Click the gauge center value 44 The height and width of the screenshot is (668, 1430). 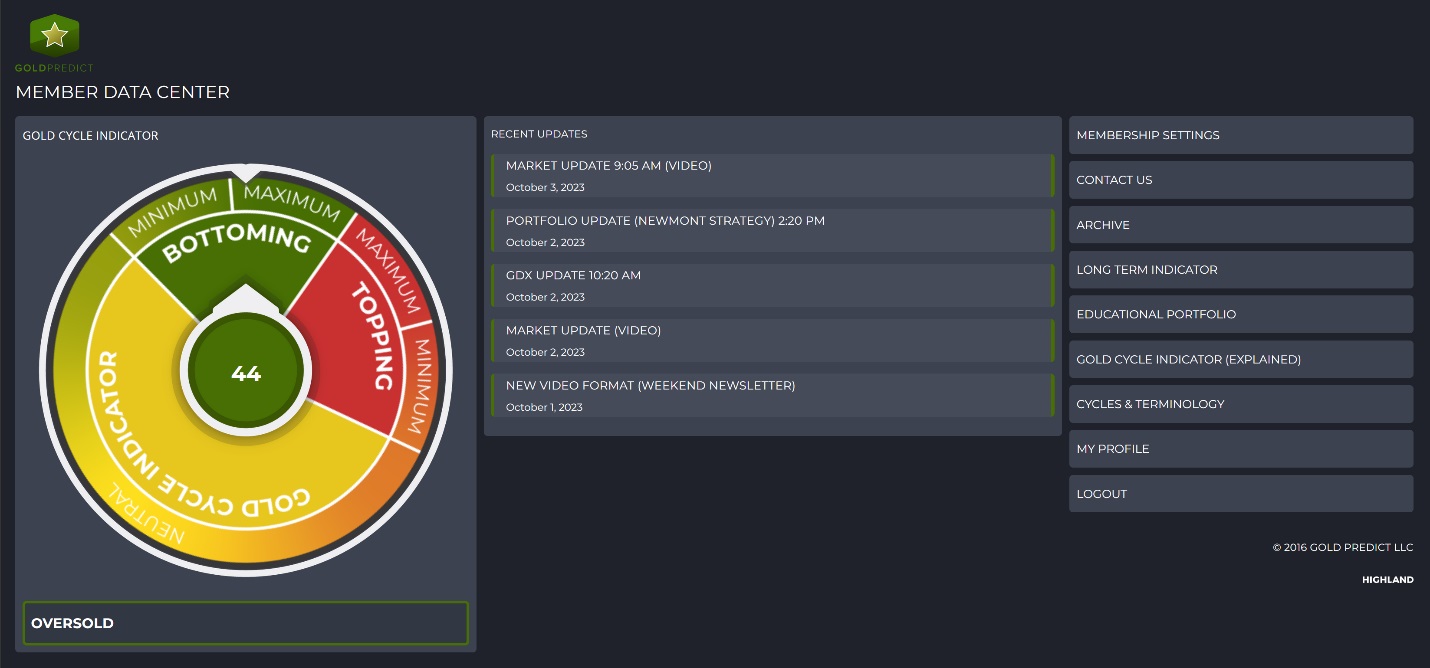click(246, 373)
